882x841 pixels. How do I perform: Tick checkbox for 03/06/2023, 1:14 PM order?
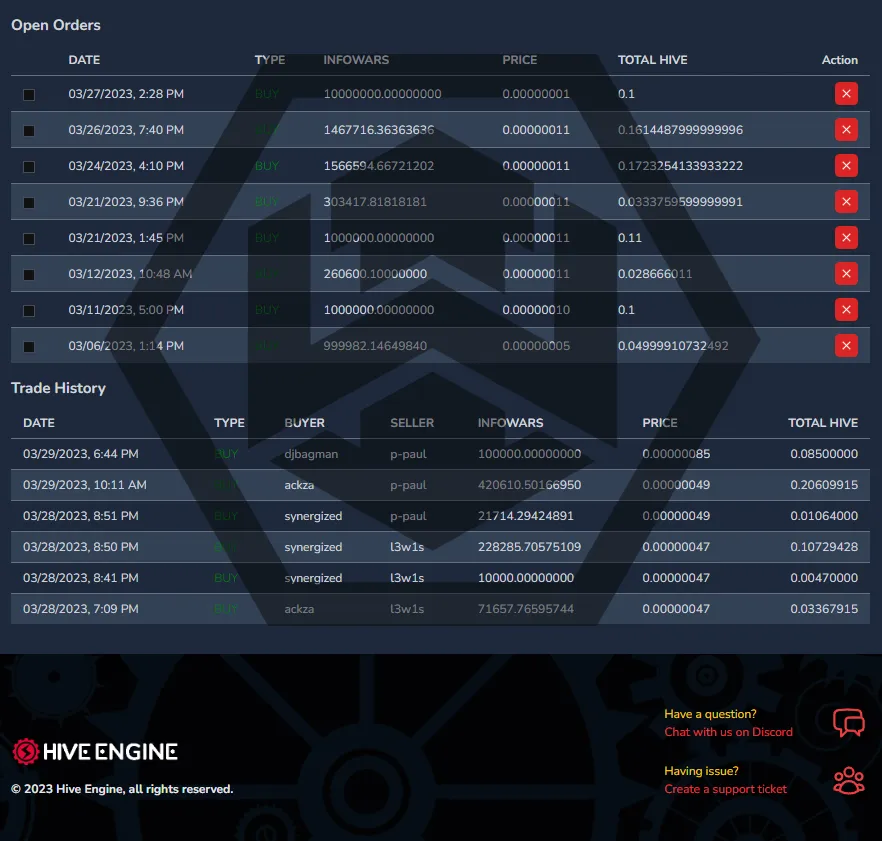pos(29,347)
